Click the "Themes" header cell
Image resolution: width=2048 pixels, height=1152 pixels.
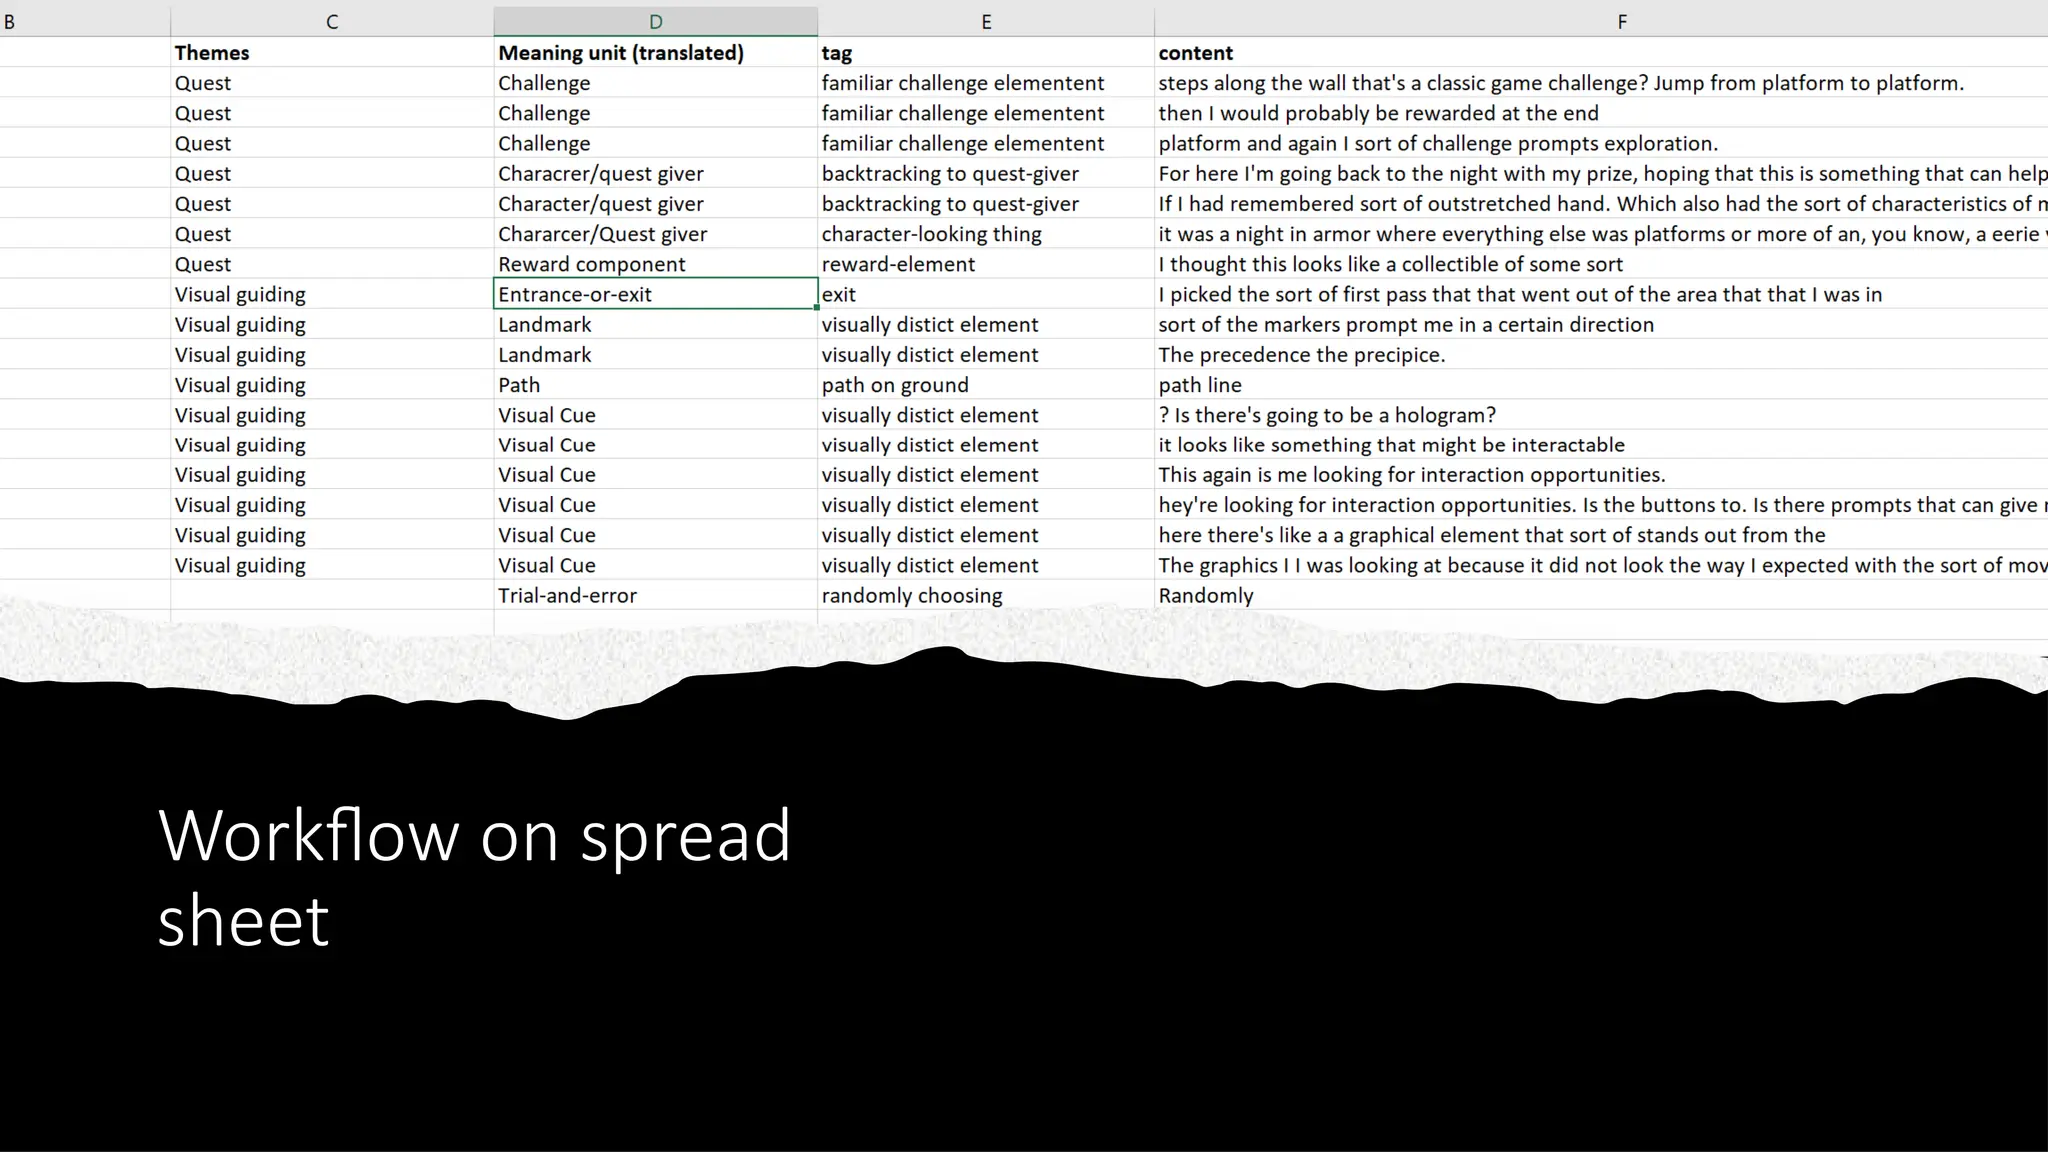coord(332,53)
